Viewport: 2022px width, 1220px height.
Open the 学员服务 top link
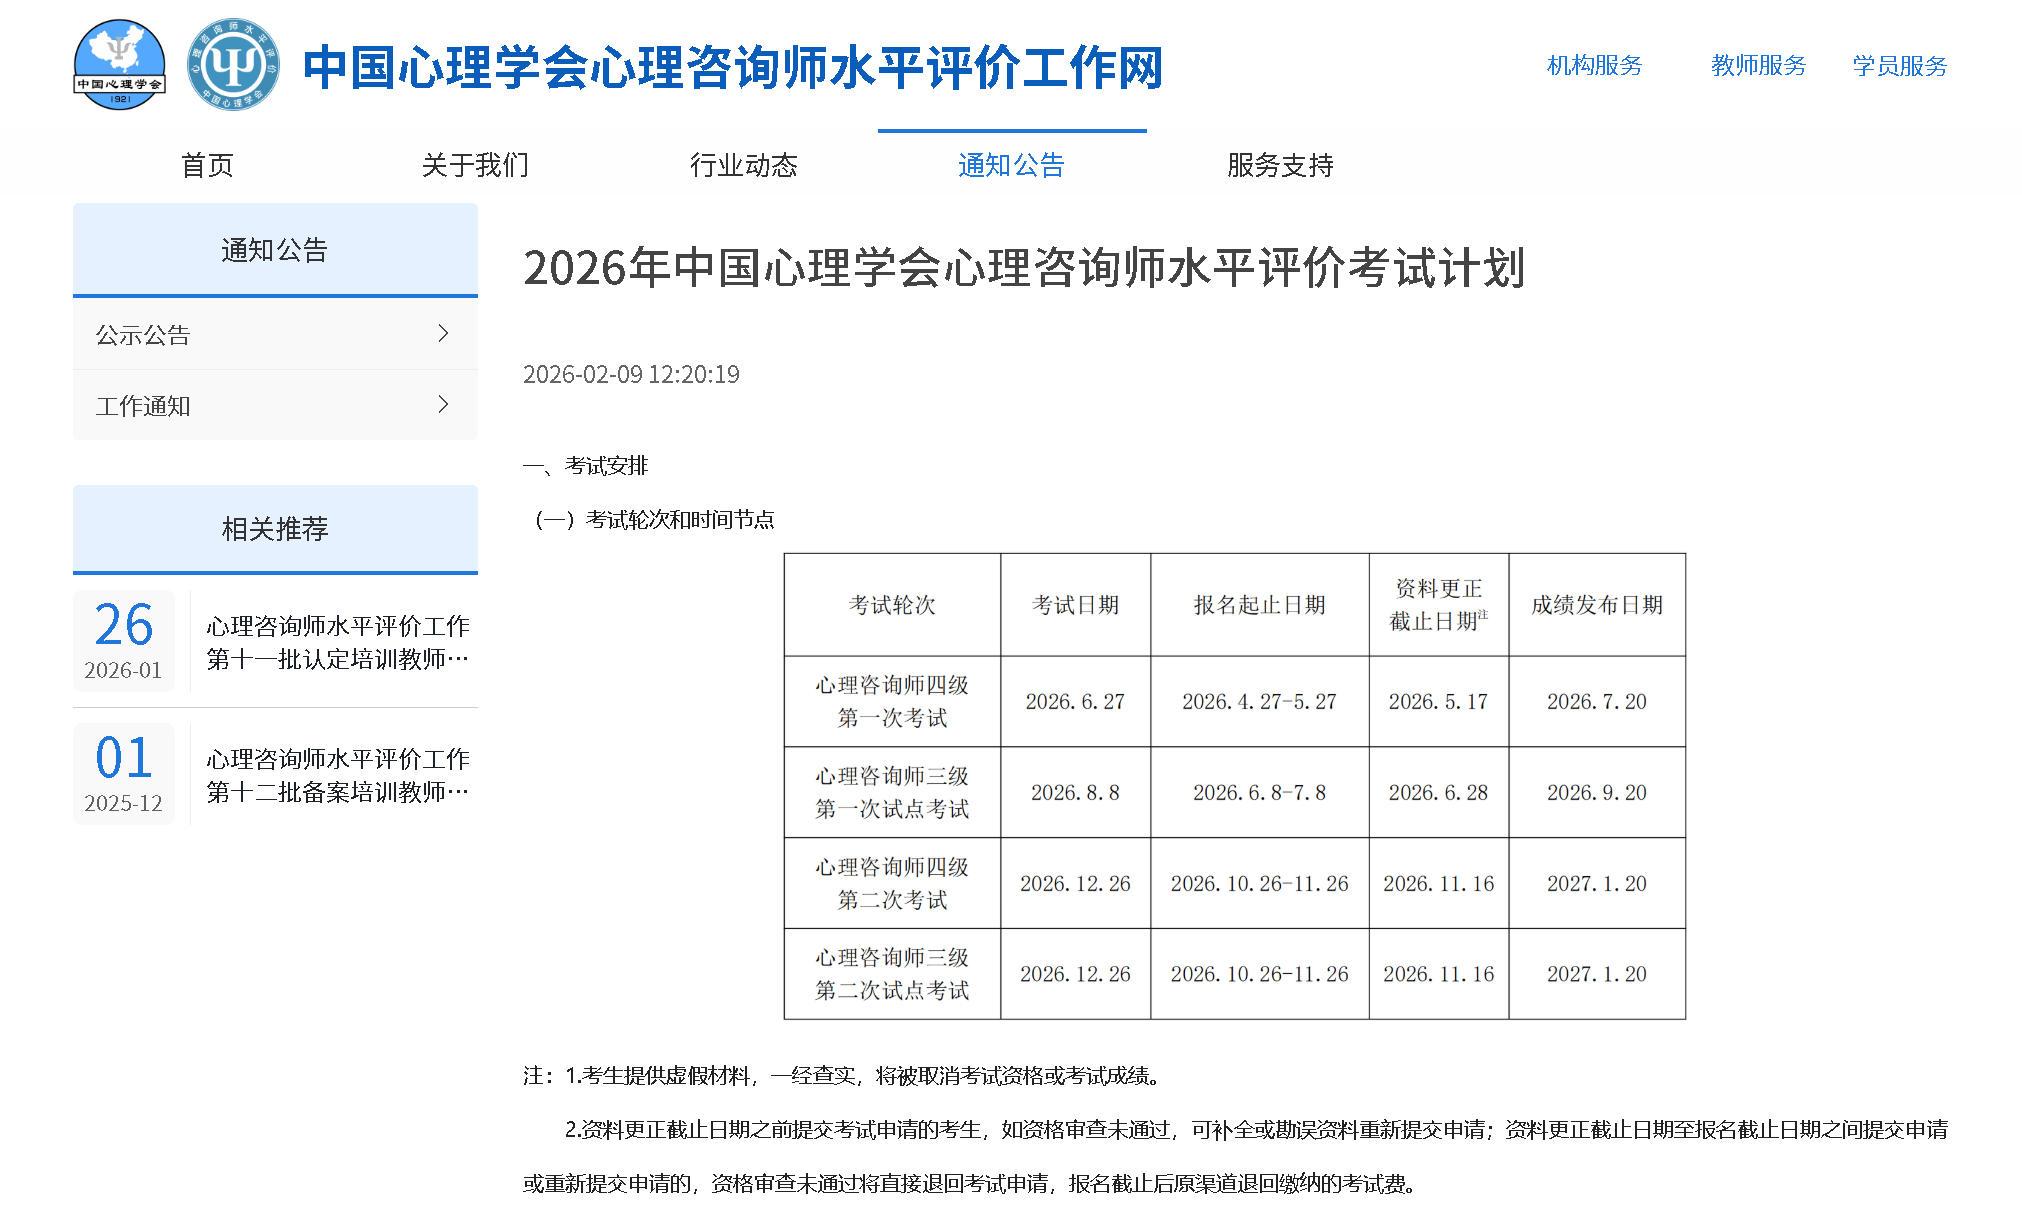(1900, 66)
